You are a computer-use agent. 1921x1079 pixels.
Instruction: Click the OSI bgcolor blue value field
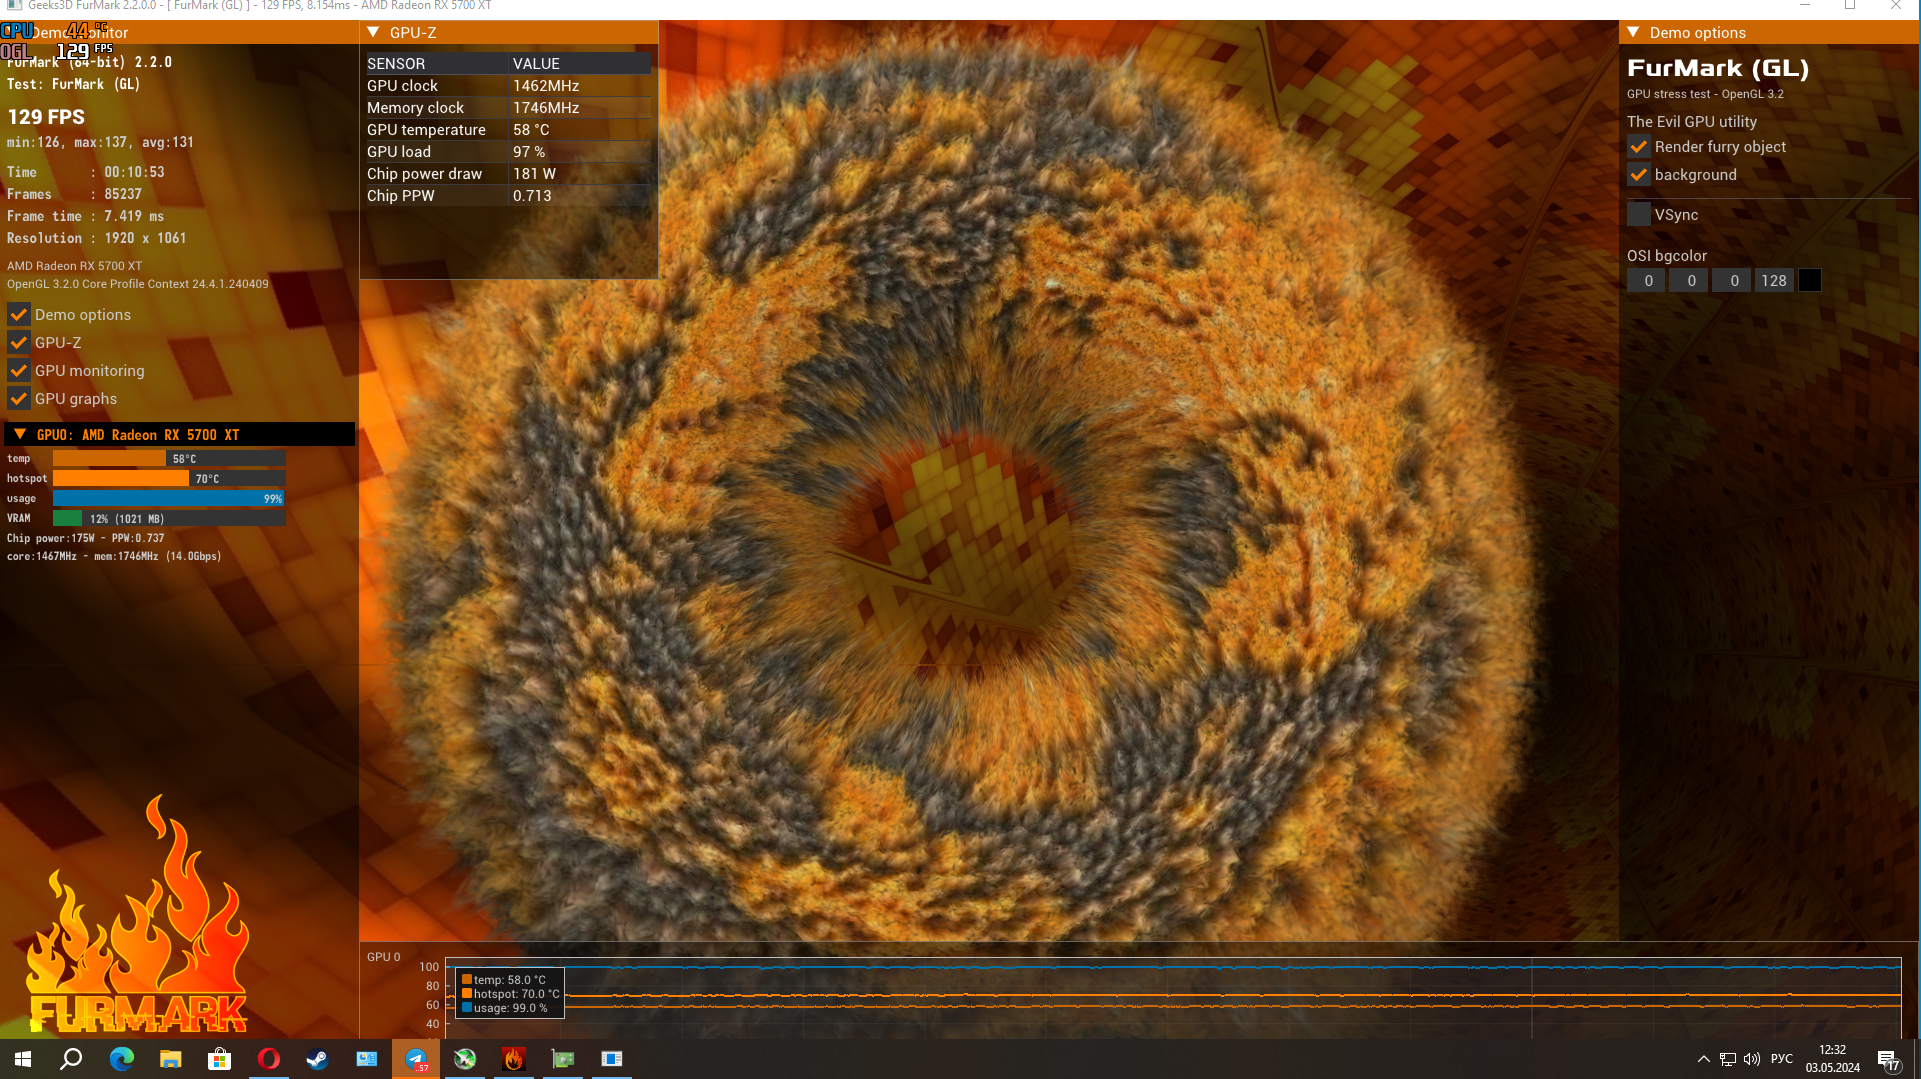(1733, 281)
